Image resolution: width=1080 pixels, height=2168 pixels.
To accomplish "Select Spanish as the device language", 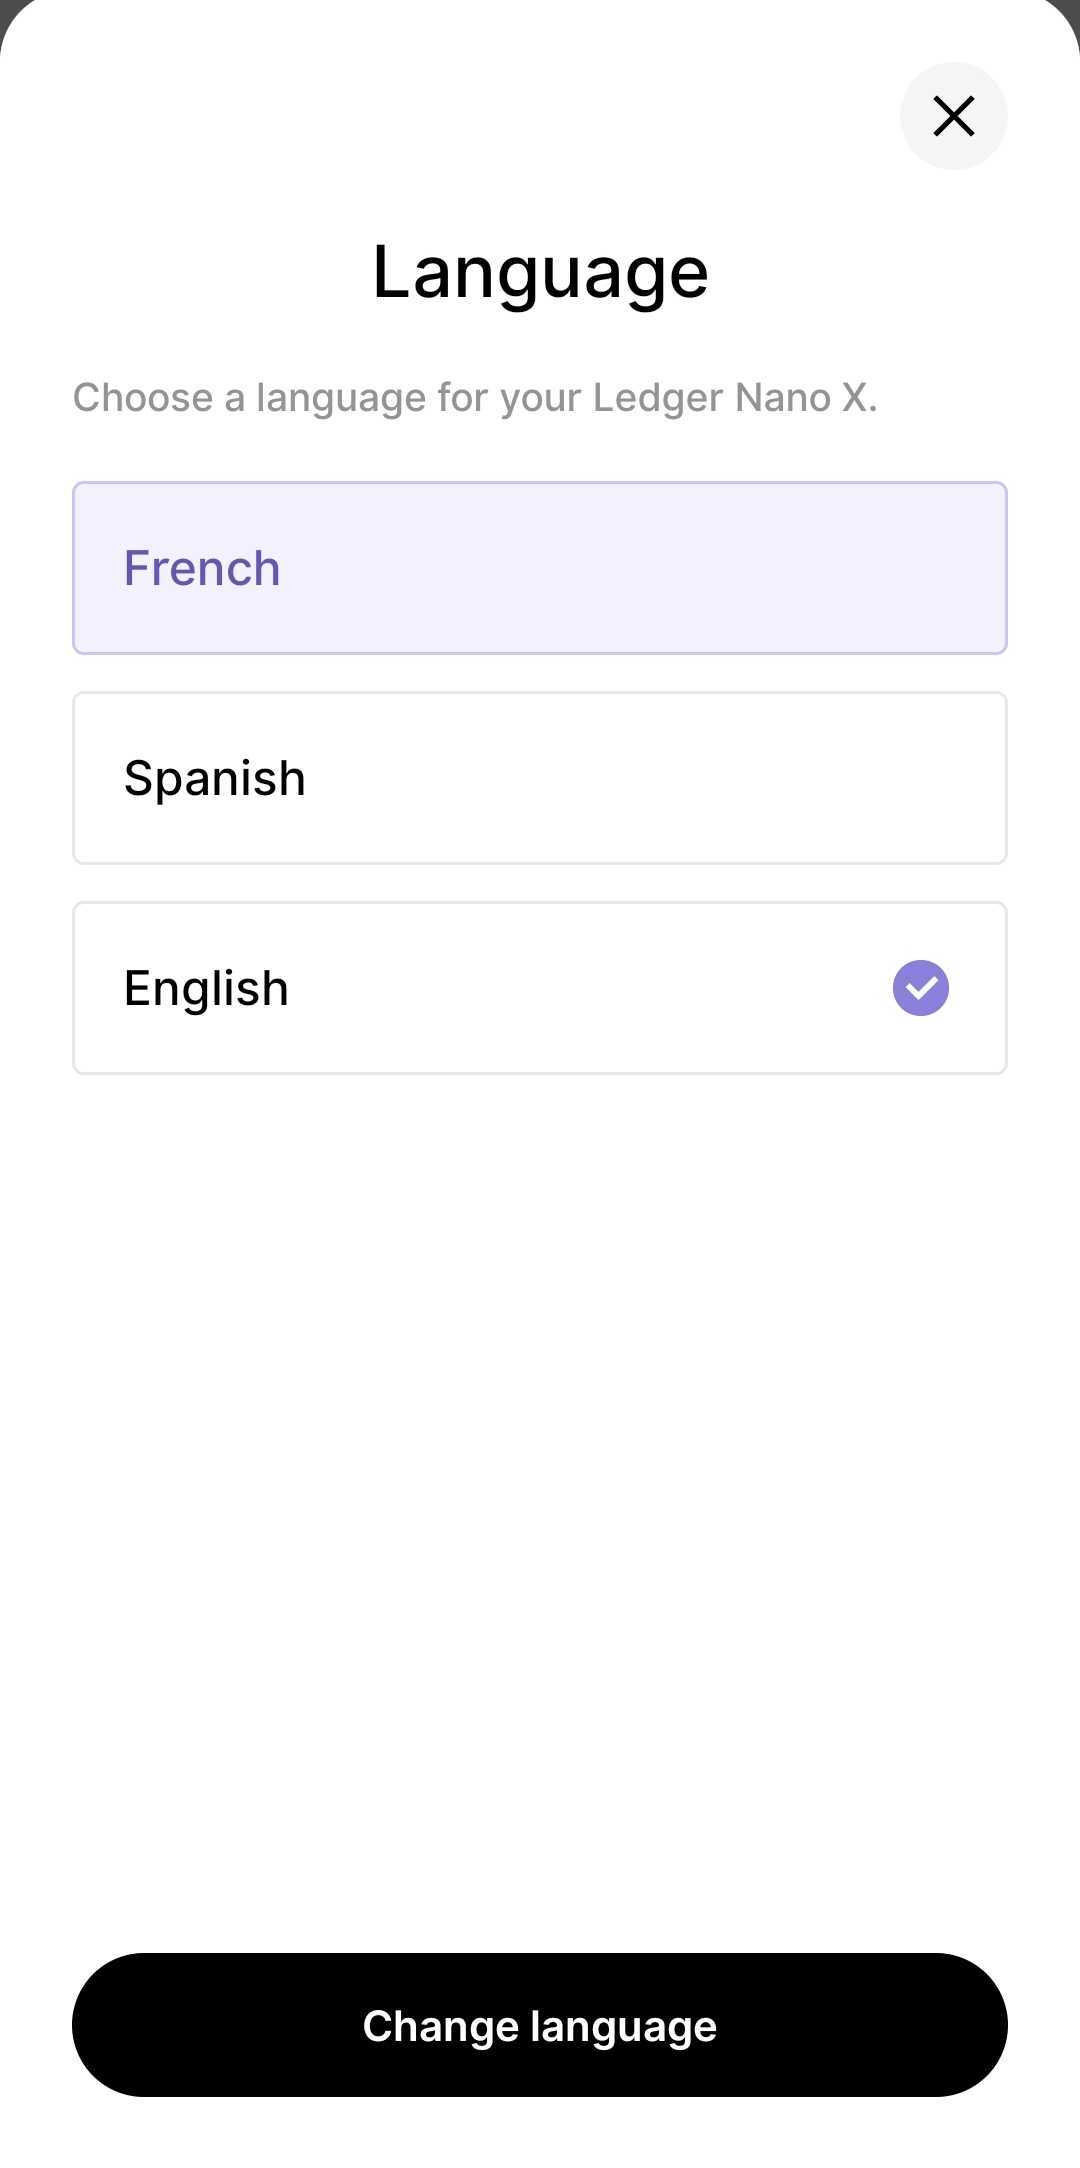I will point(539,778).
